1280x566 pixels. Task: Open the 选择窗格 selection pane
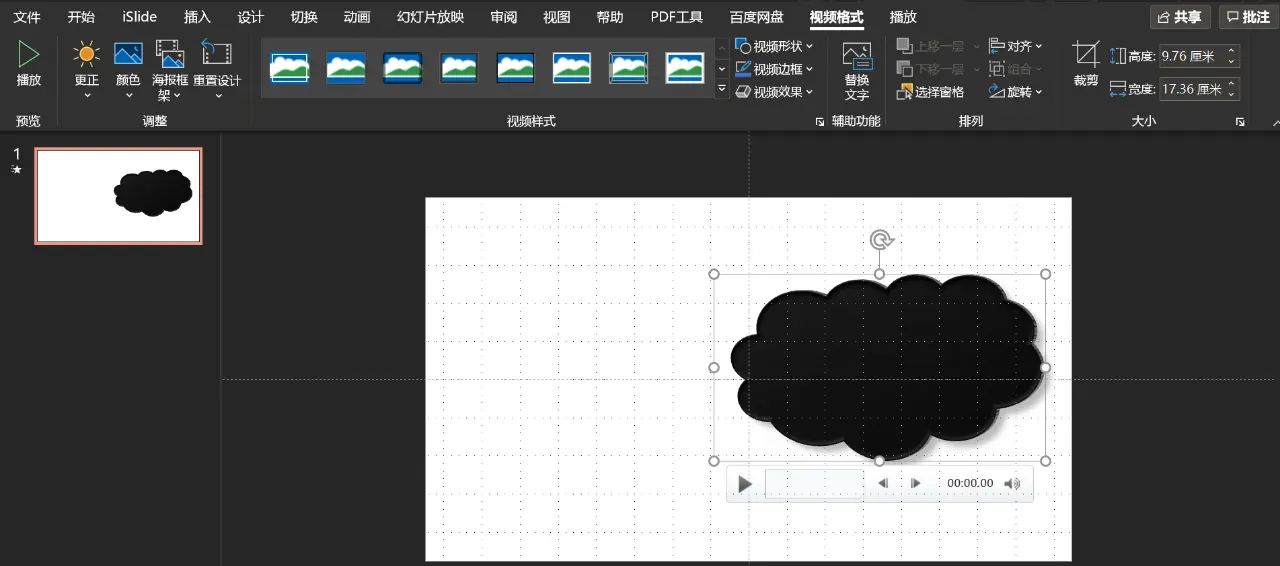(931, 92)
